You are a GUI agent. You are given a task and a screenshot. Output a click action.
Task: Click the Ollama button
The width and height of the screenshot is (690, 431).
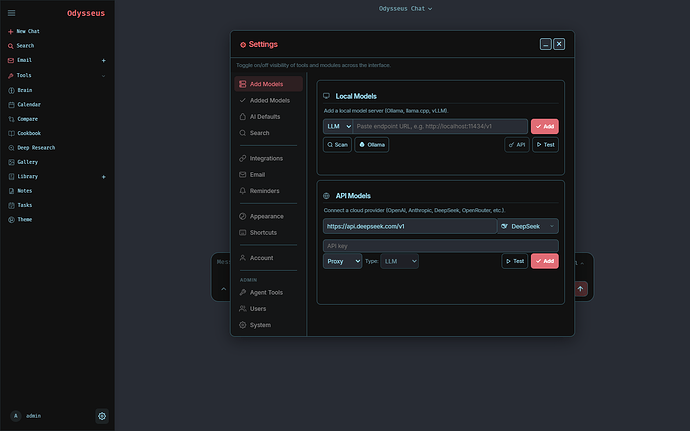[x=372, y=145]
